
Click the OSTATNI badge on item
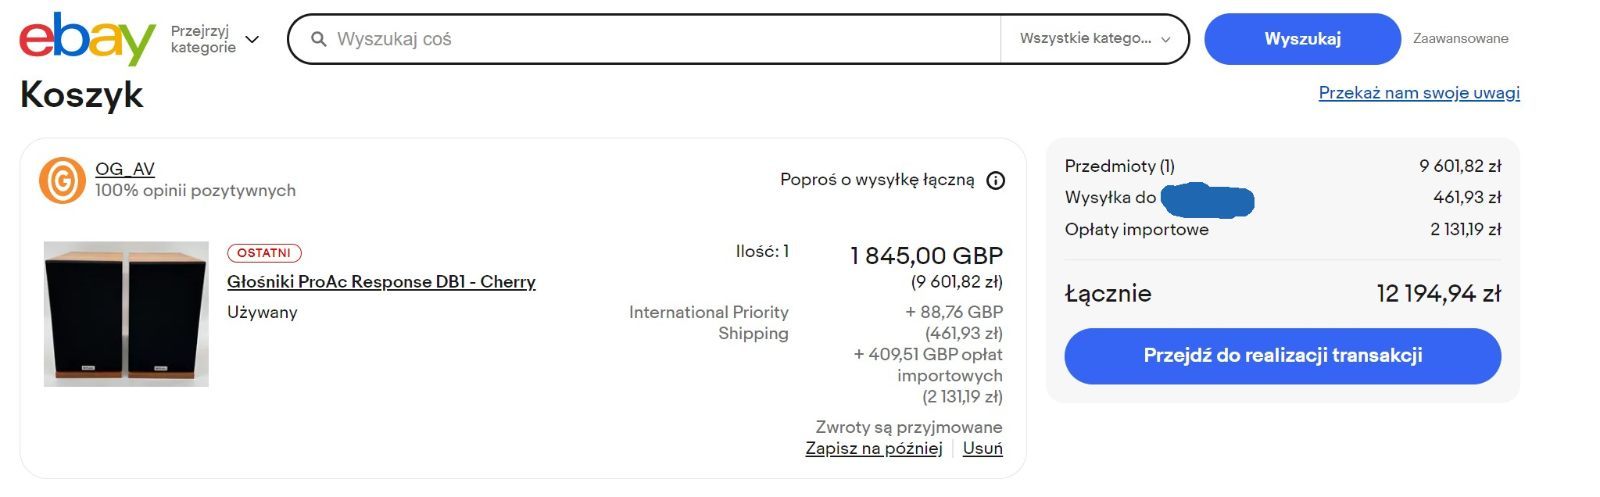tap(264, 253)
